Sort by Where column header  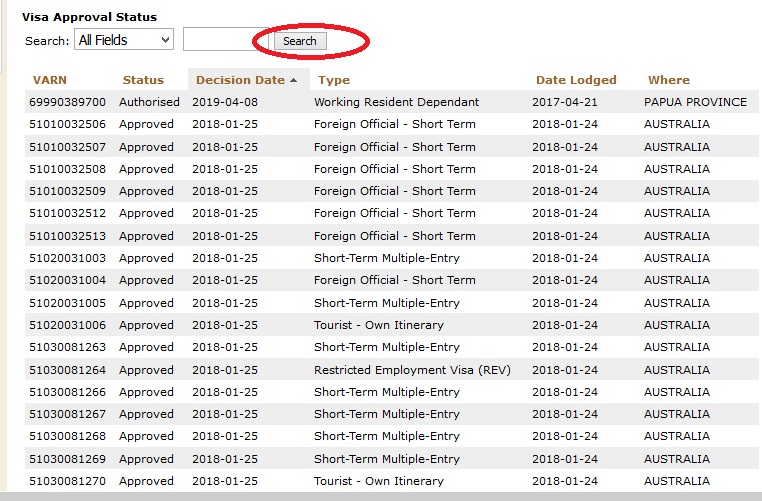(x=668, y=80)
